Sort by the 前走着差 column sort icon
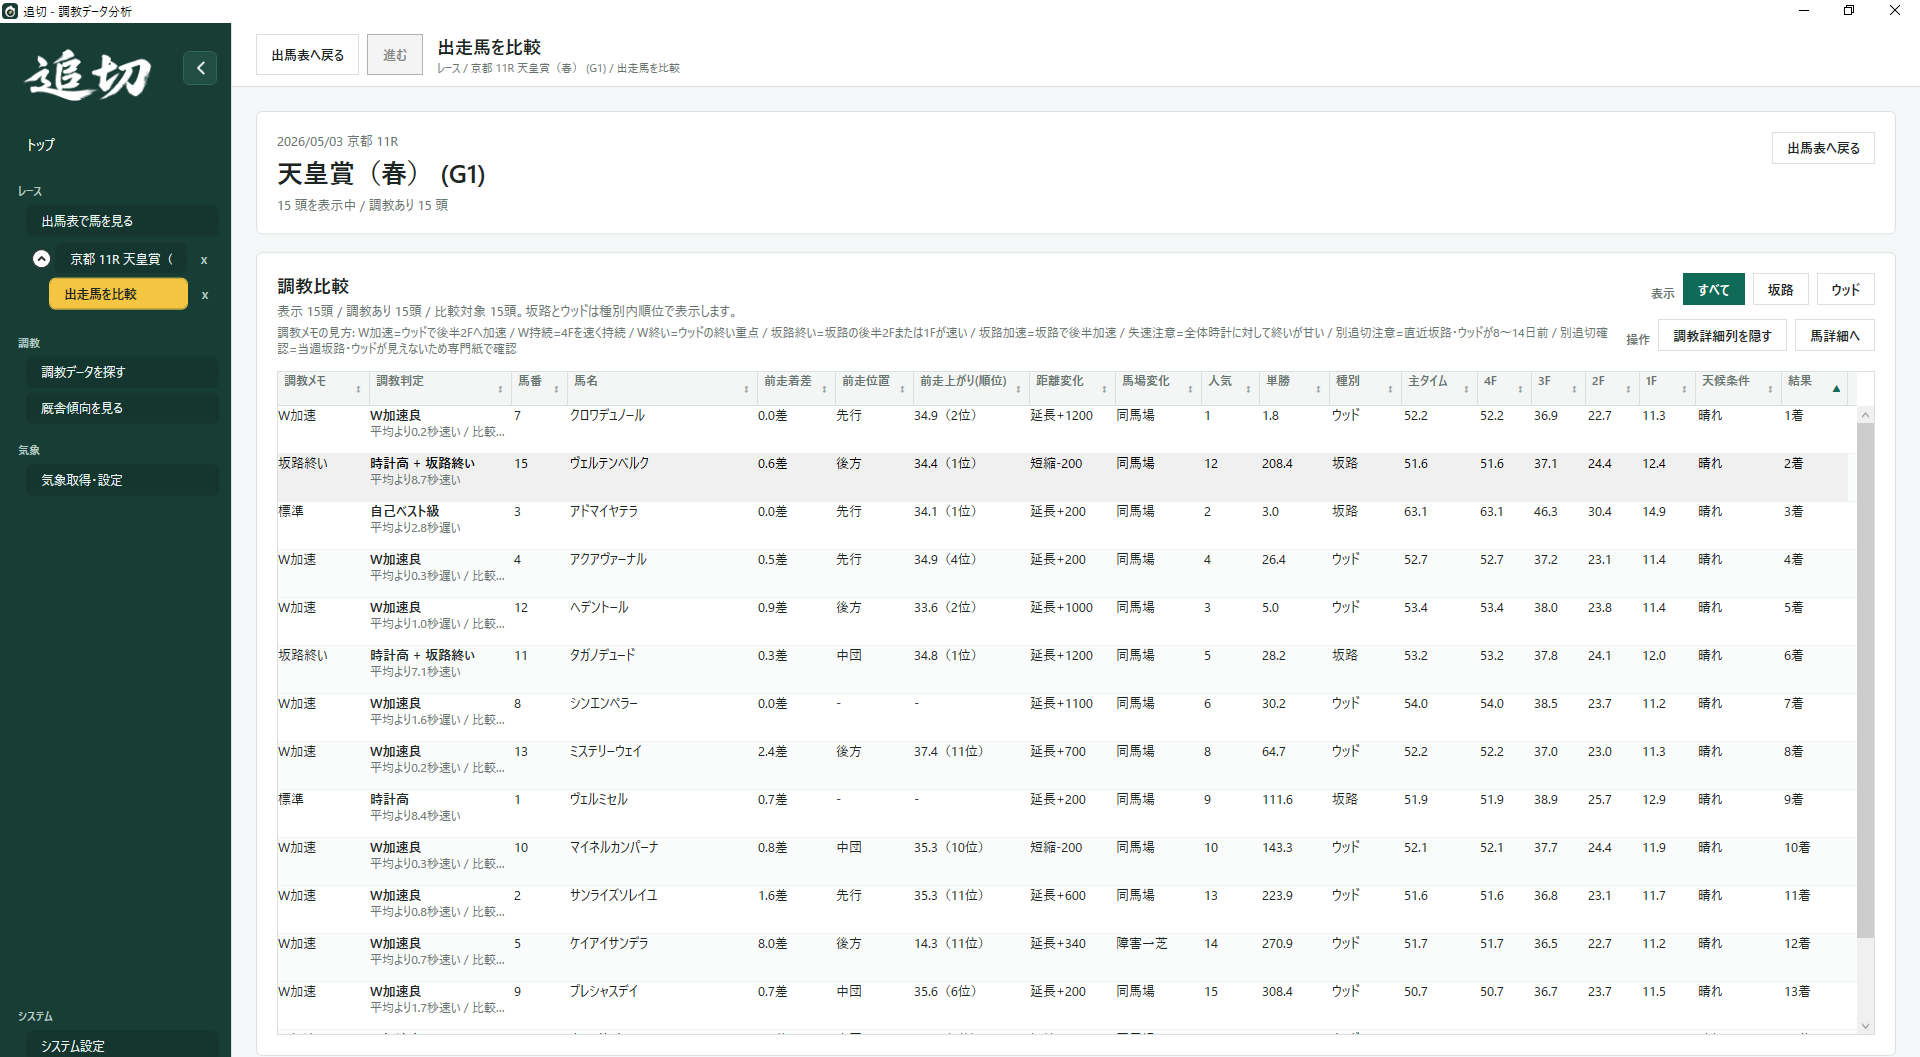This screenshot has height=1057, width=1920. 824,389
